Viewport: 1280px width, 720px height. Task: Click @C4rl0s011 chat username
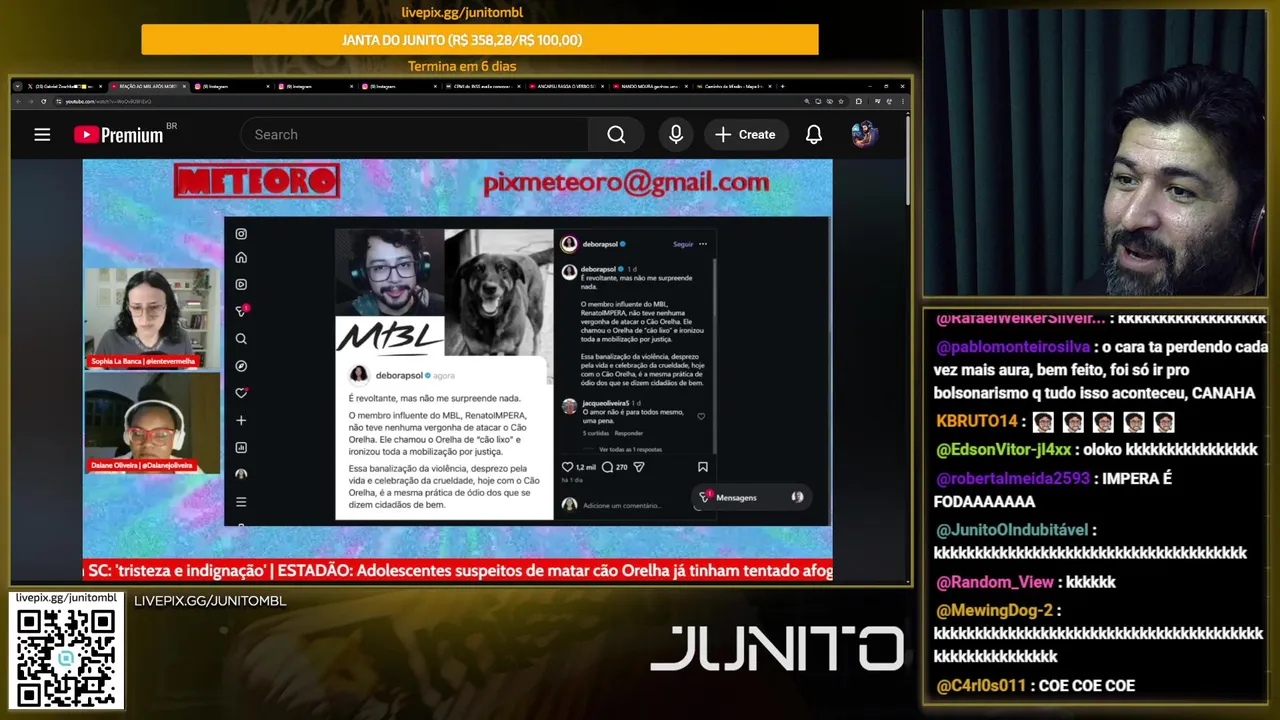click(x=981, y=686)
